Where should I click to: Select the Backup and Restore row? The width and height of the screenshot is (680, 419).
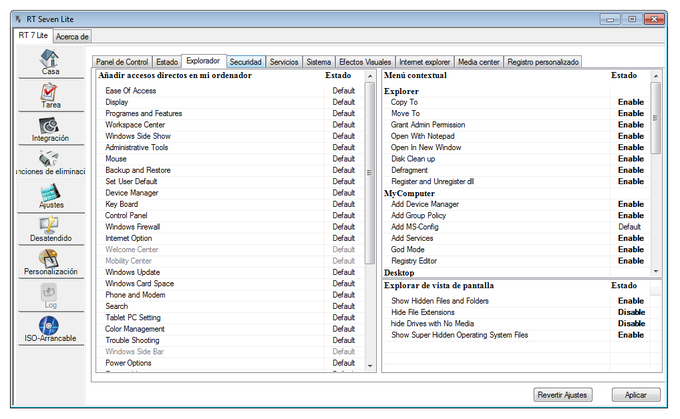(230, 170)
